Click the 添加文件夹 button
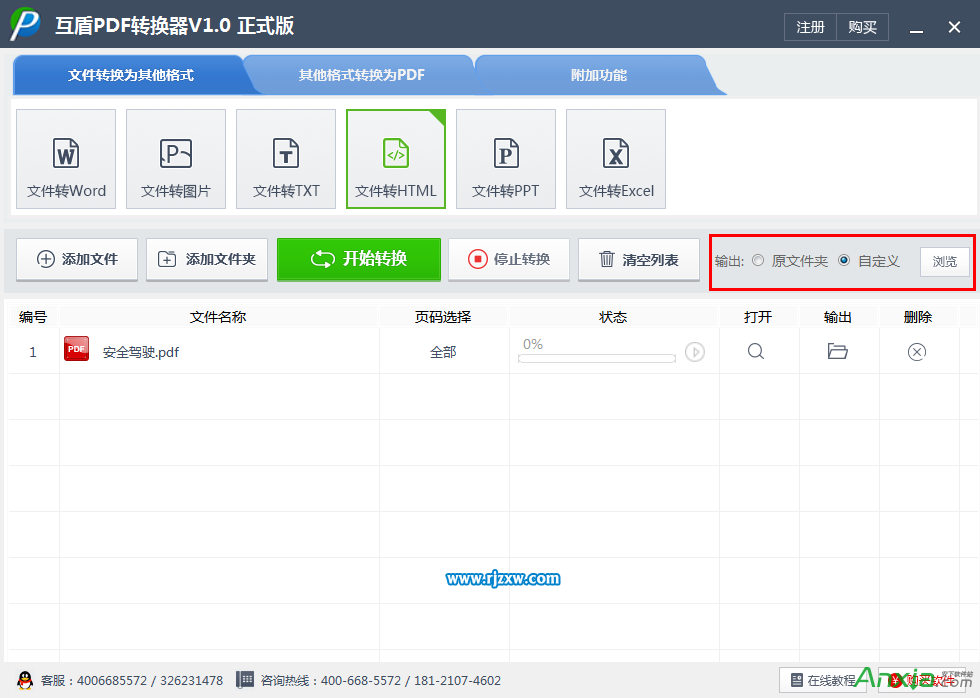Viewport: 980px width, 698px height. pos(207,259)
